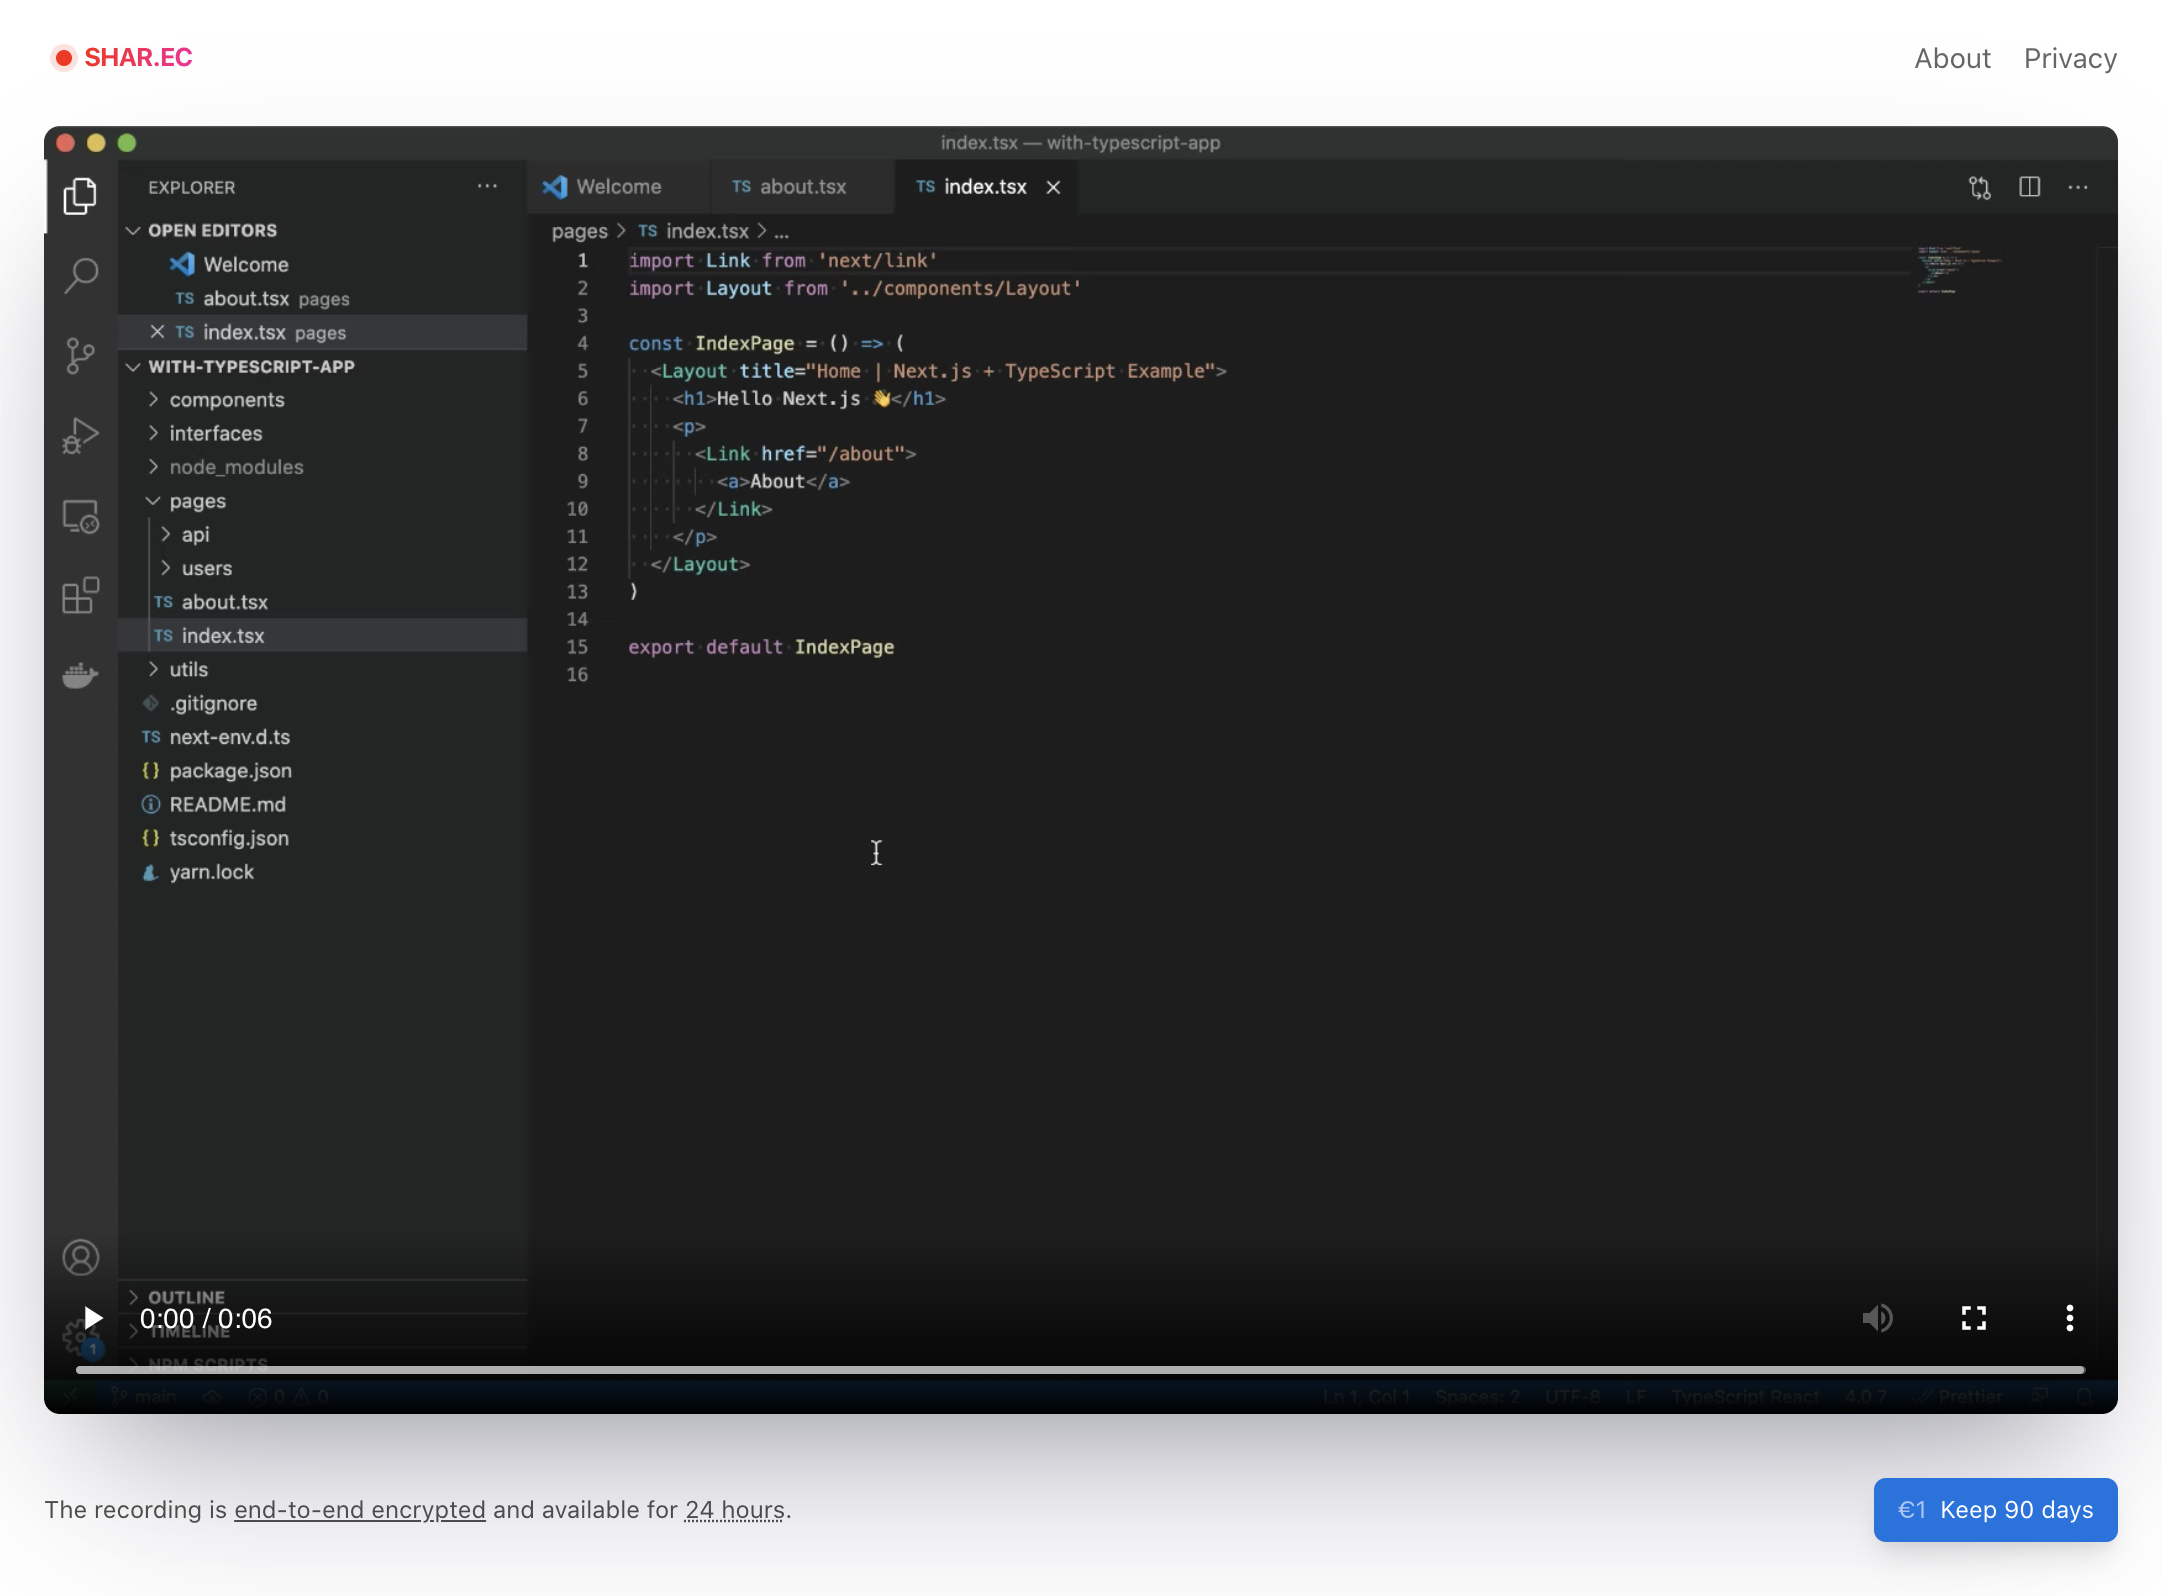Open the Source Control view icon

(81, 355)
